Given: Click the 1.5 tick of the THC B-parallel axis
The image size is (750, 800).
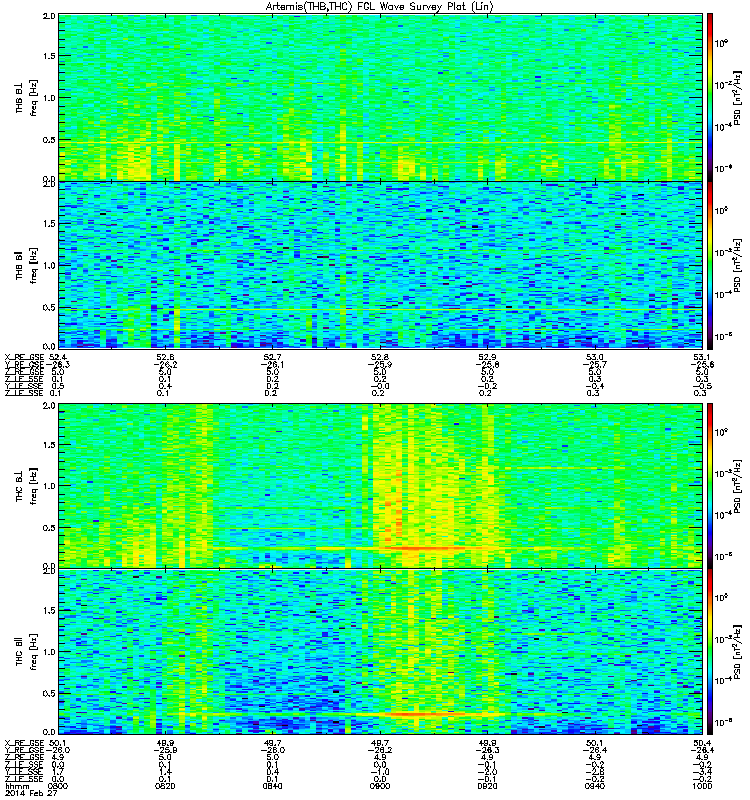Looking at the screenshot, I should (49, 611).
